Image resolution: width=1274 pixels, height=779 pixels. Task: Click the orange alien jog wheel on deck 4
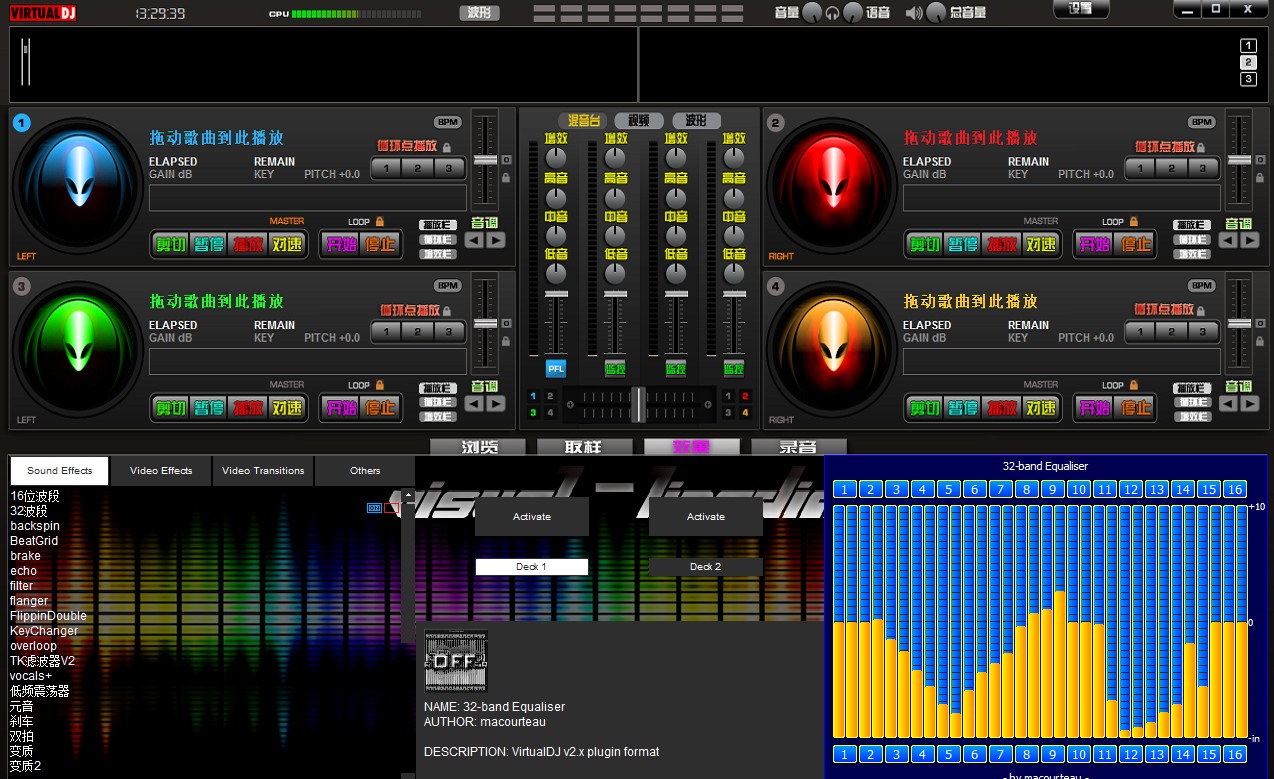[831, 349]
